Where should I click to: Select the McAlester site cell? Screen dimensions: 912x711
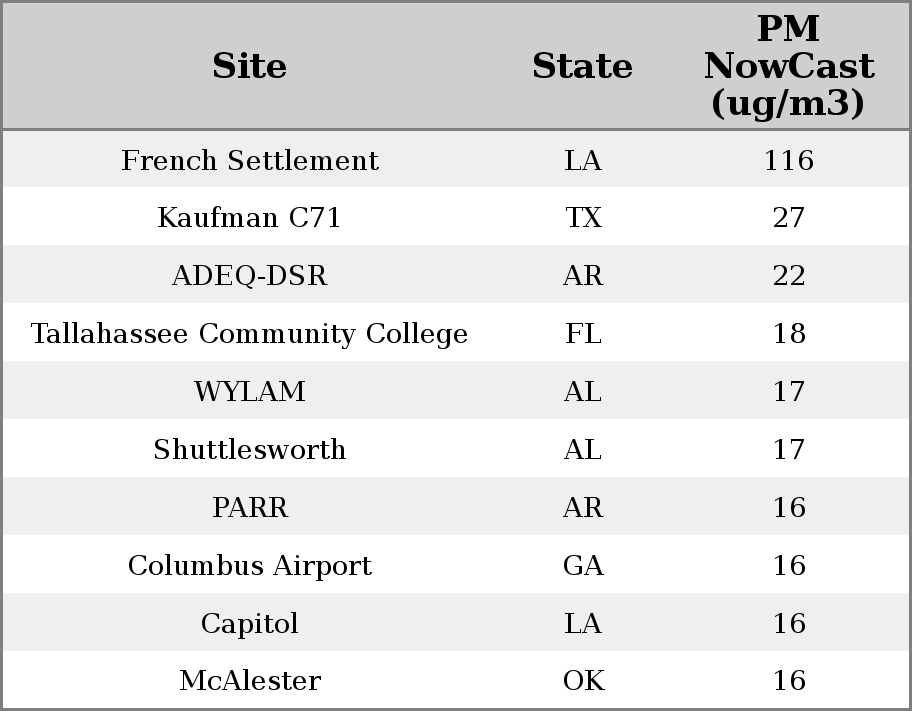pos(249,682)
